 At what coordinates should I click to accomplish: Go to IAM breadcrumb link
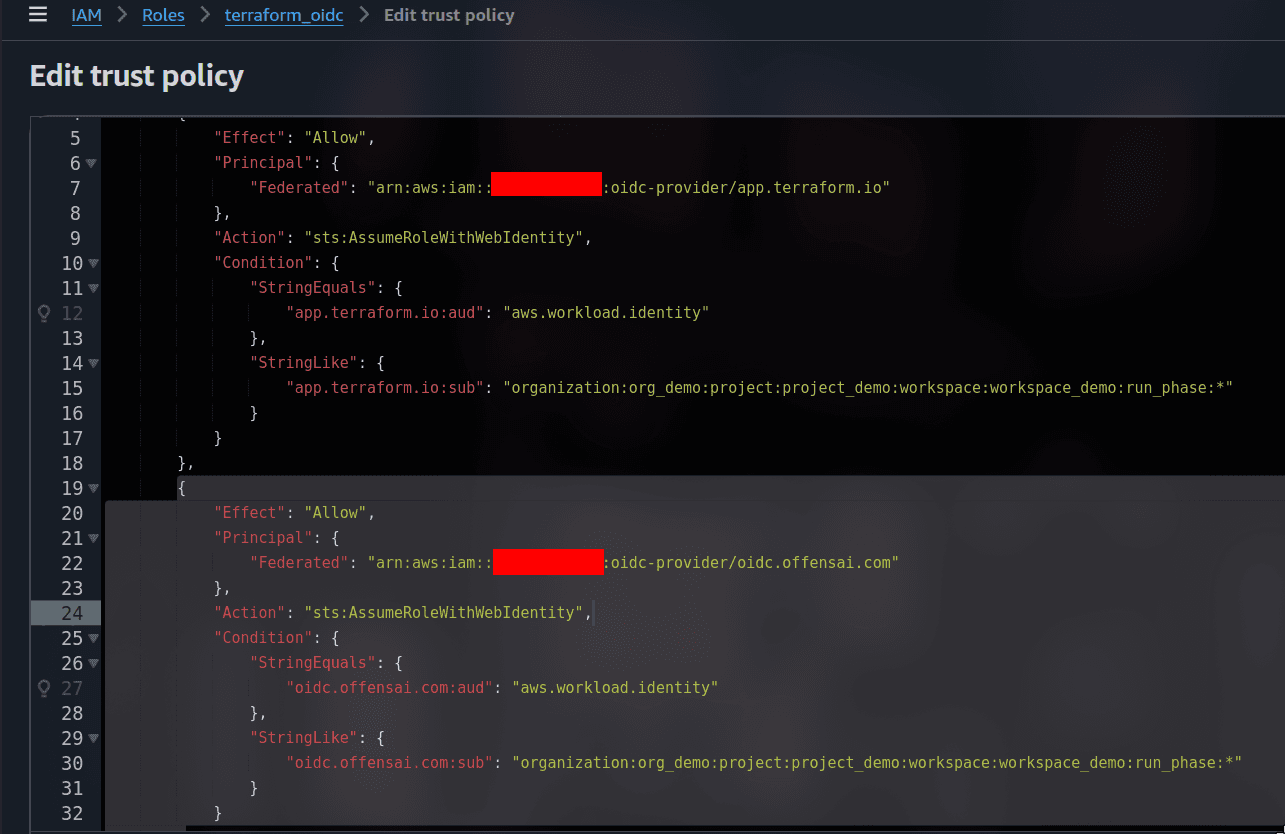coord(87,16)
